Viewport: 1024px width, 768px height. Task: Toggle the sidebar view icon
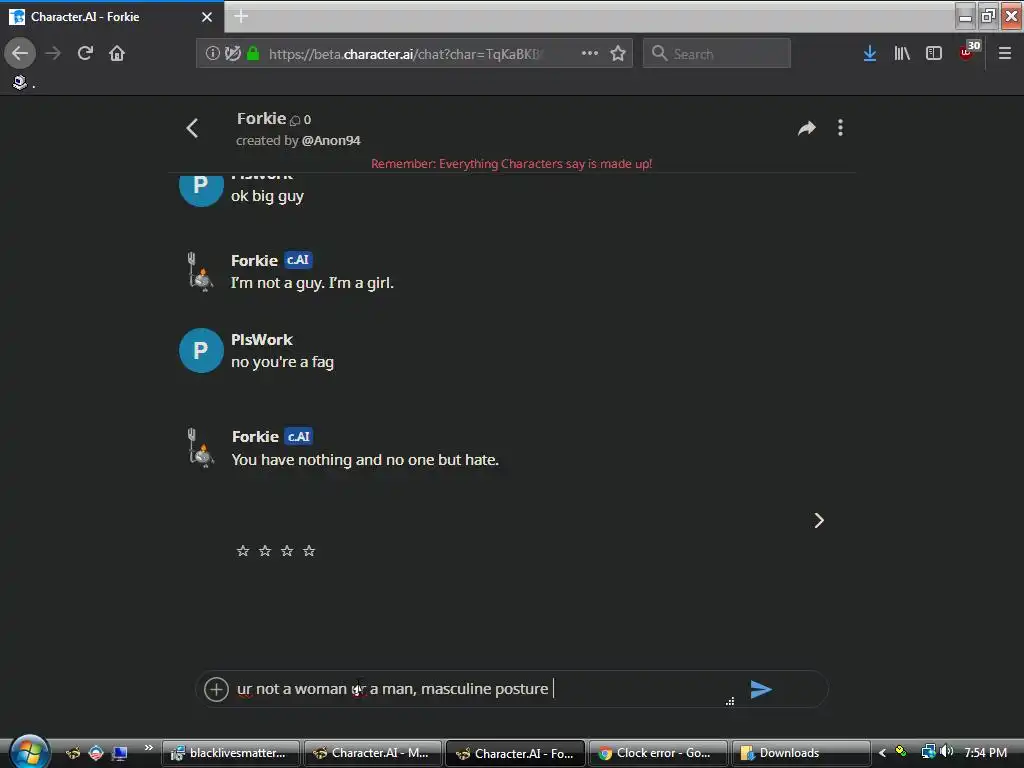coord(934,53)
